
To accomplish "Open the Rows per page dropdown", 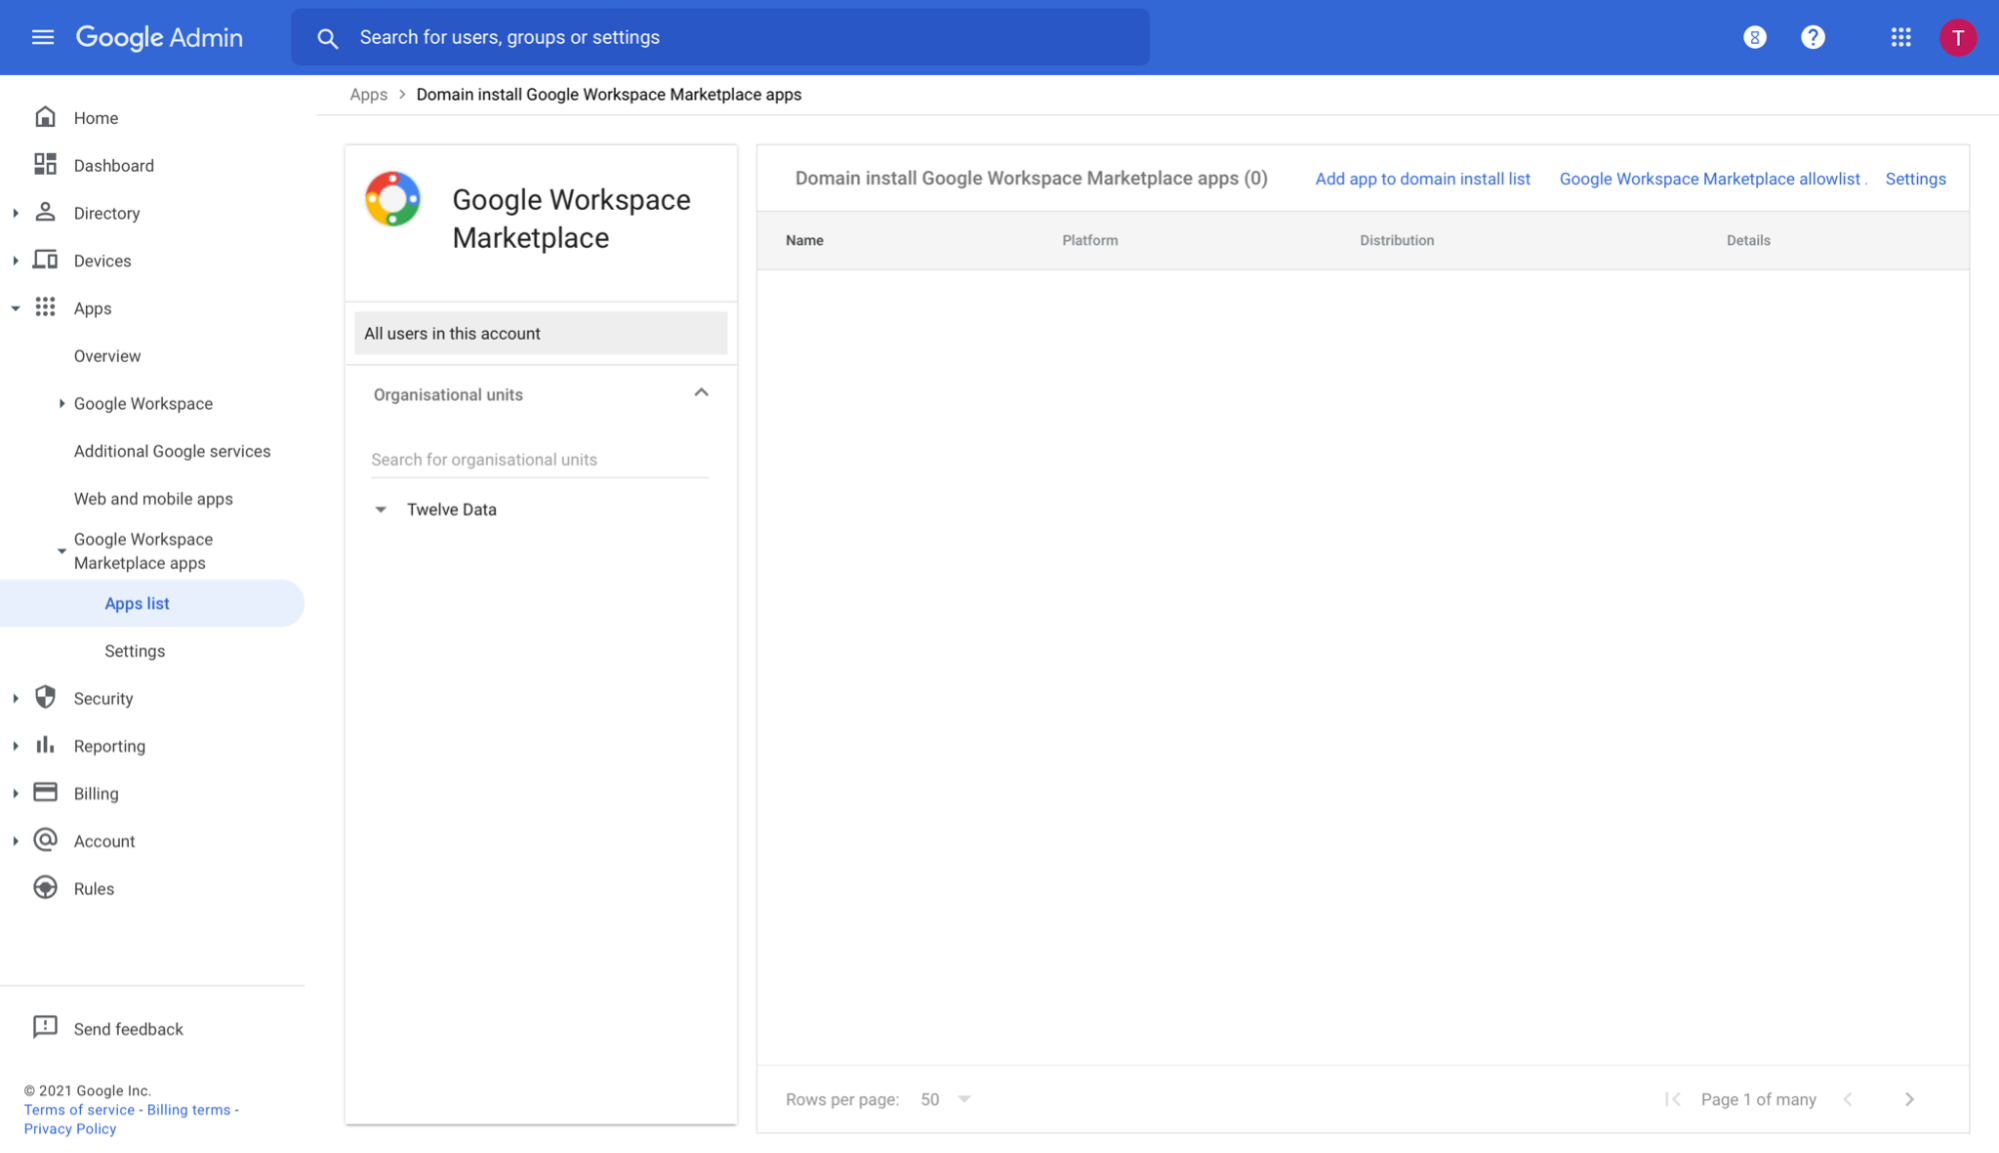I will click(x=945, y=1098).
